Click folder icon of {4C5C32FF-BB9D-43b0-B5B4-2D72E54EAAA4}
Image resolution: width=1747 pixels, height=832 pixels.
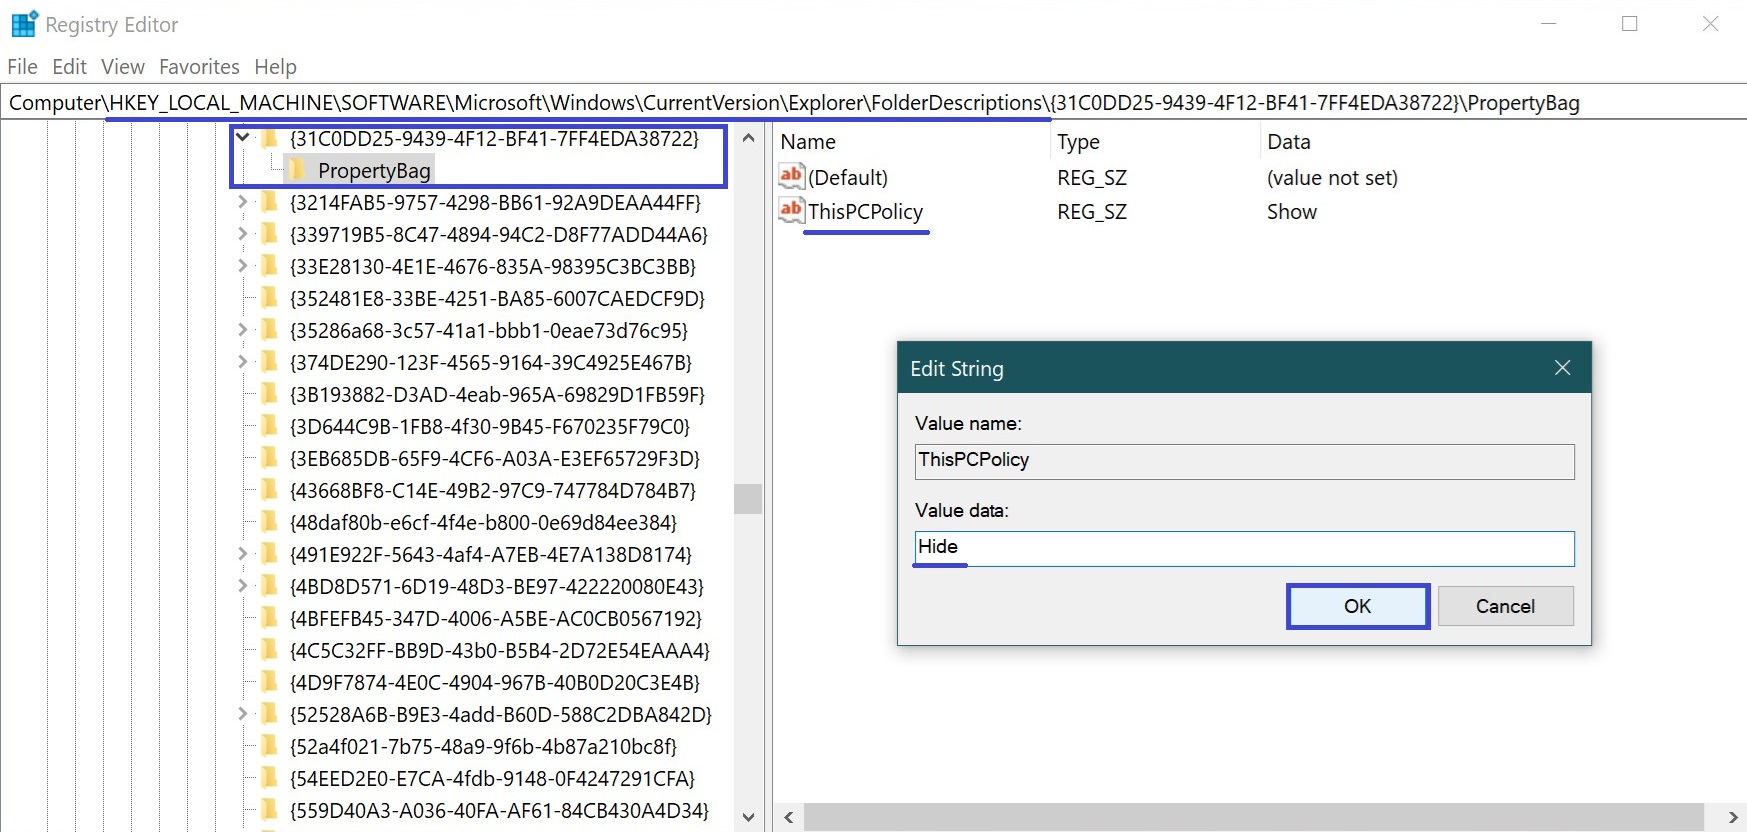click(x=270, y=650)
